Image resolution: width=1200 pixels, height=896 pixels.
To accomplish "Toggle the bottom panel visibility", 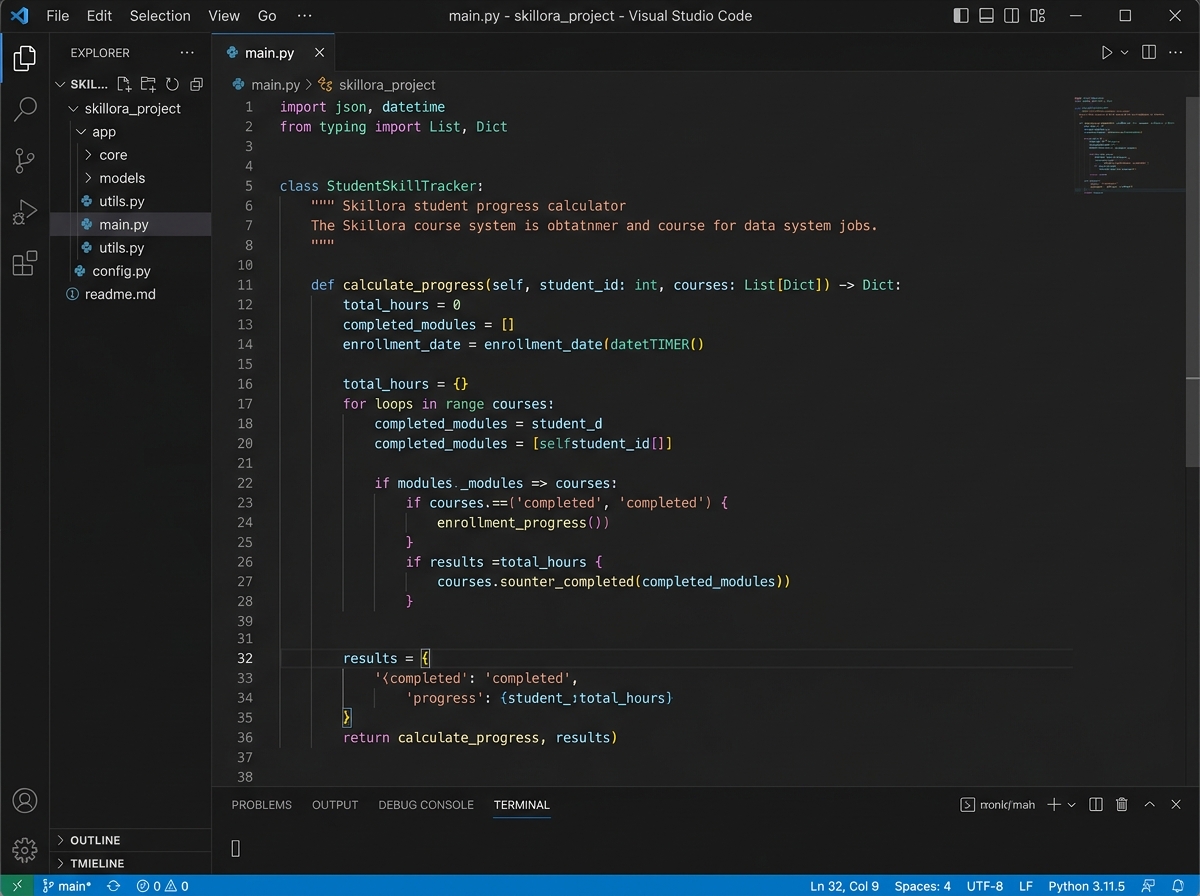I will point(986,15).
